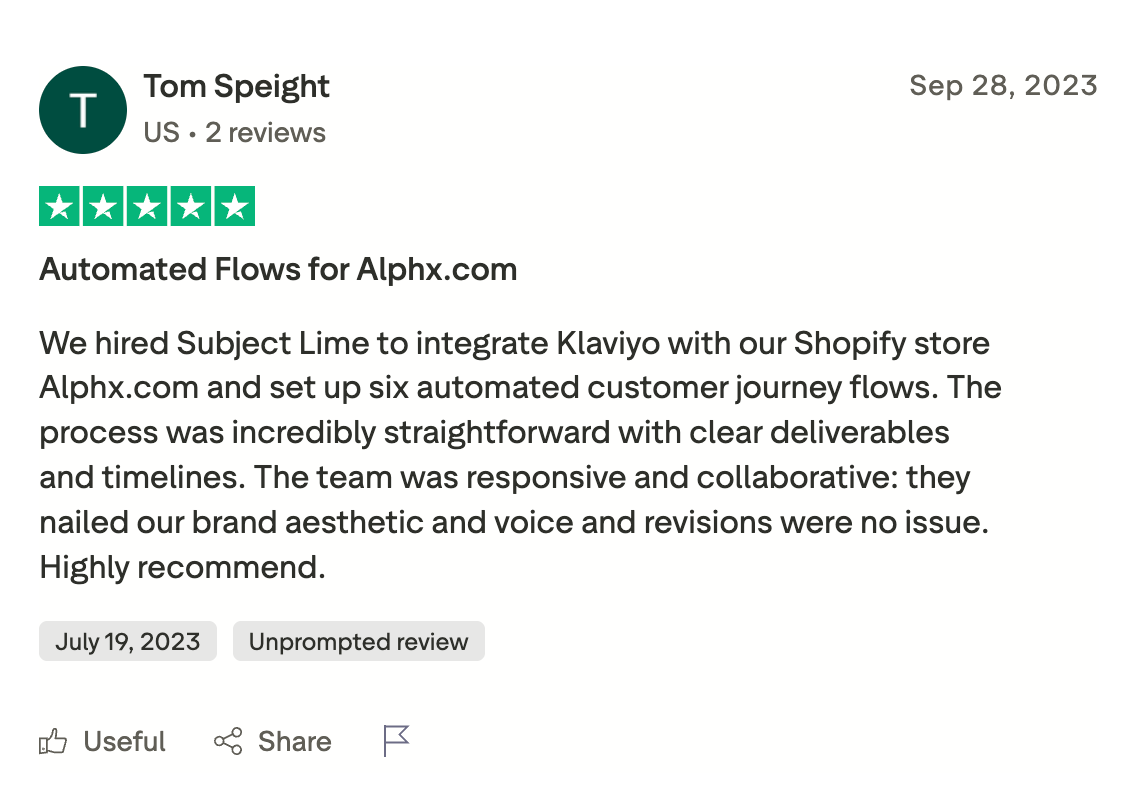The image size is (1136, 800).
Task: Flag this review with the flag icon
Action: coord(397,741)
